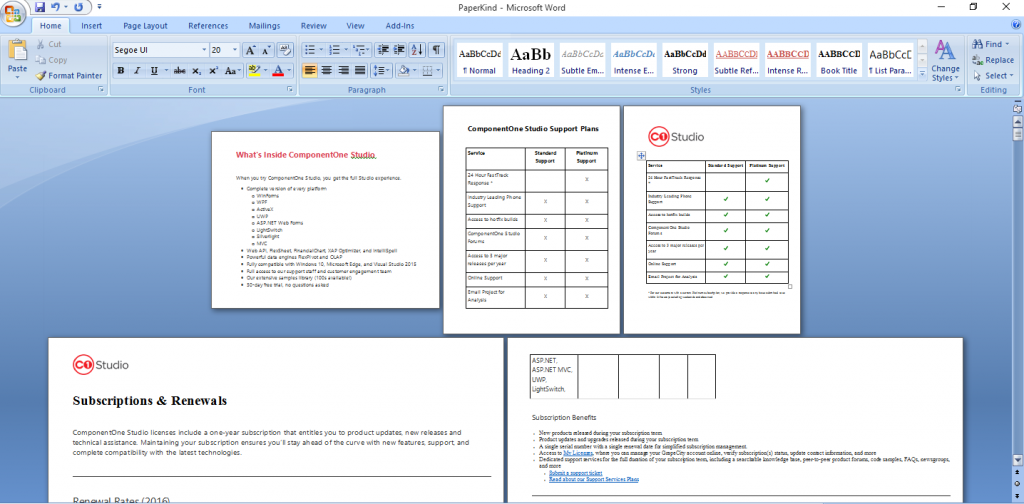1024x504 pixels.
Task: Go to the References tab
Action: 208,26
